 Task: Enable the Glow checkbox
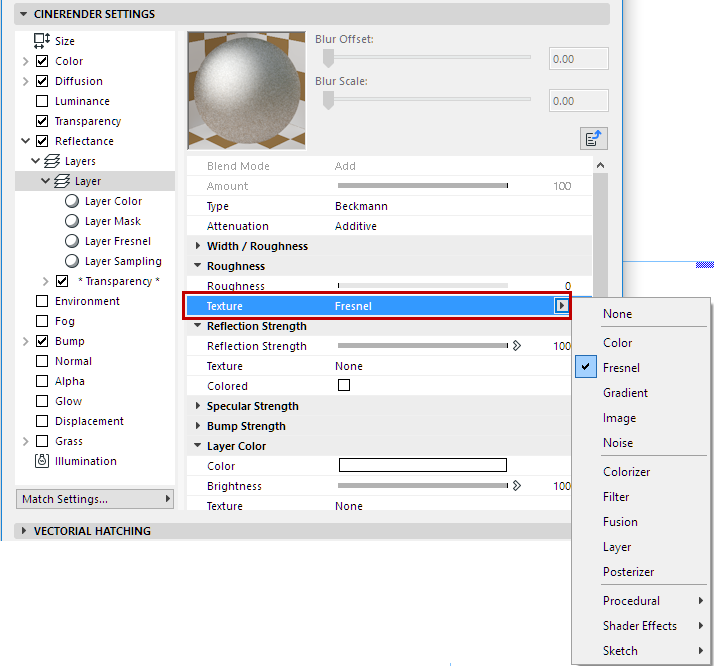pos(42,401)
